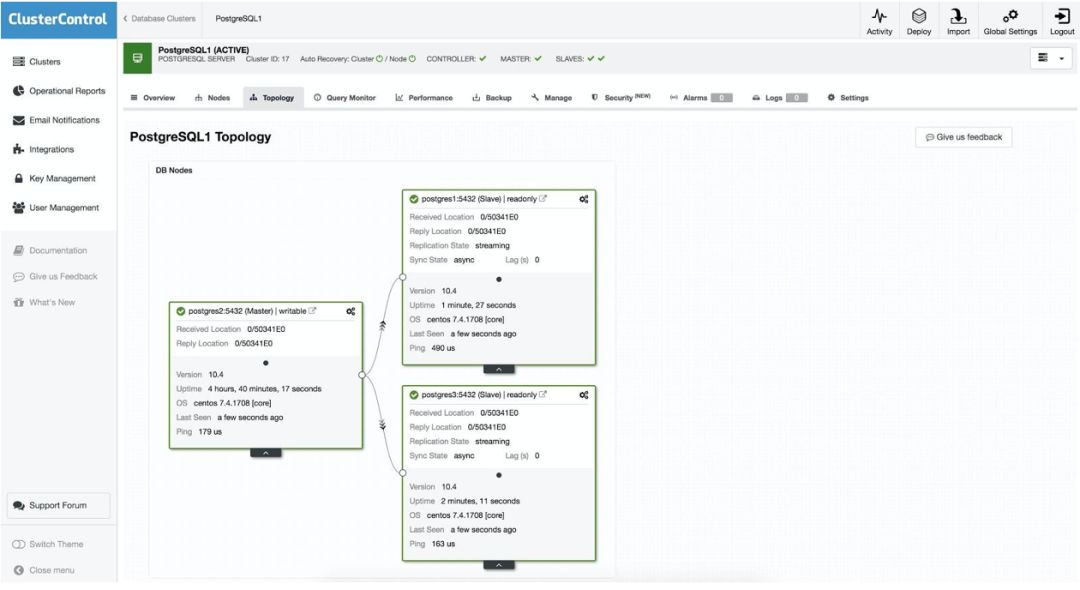This screenshot has height=590, width=1080.
Task: Switch Theme toggle in sidebar
Action: [48, 545]
